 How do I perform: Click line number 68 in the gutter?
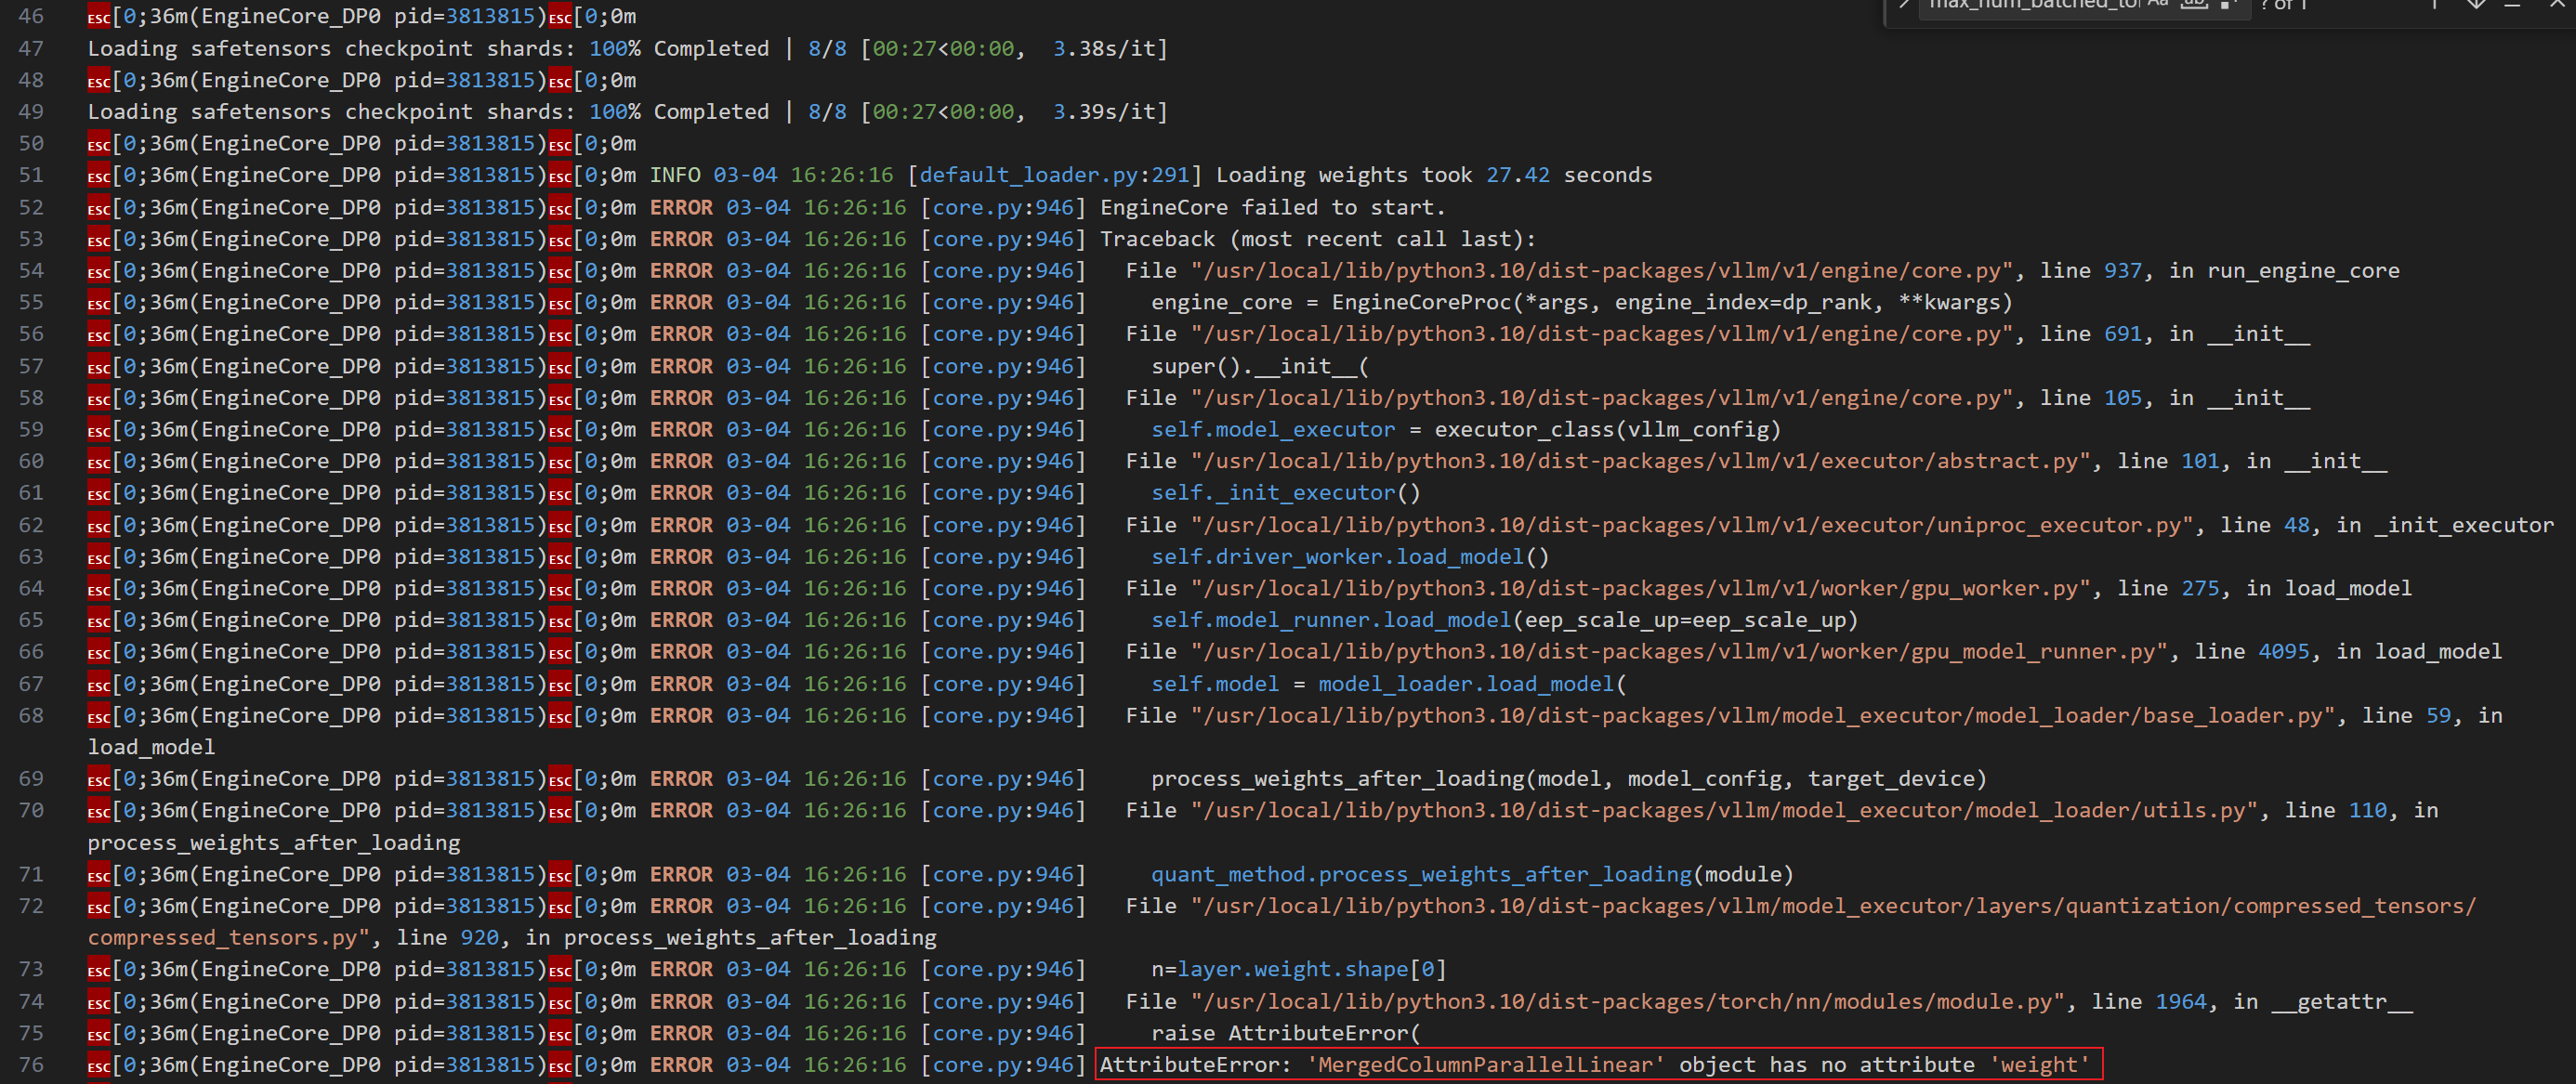pyautogui.click(x=31, y=716)
